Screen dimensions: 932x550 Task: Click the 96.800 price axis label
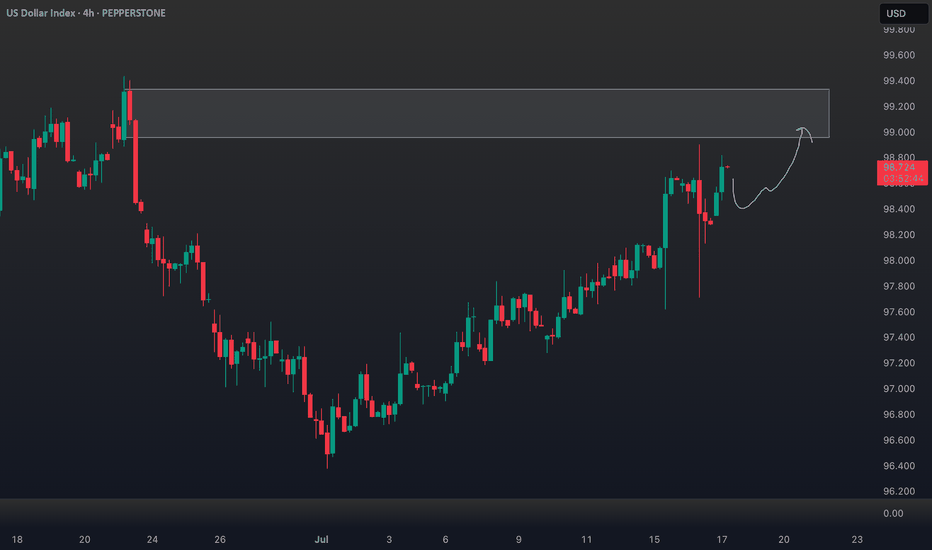point(899,414)
